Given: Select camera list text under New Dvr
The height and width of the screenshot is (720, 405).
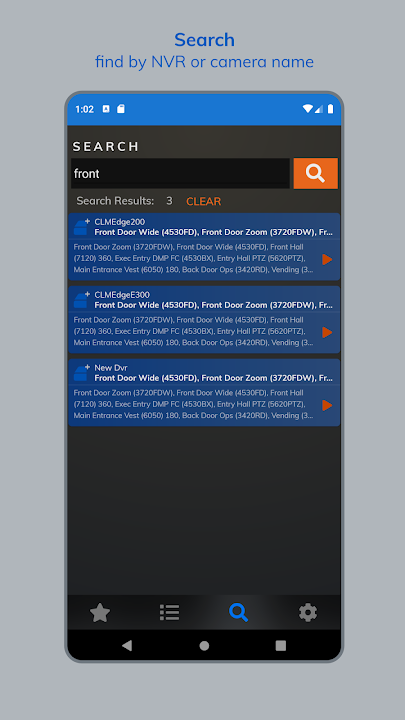Looking at the screenshot, I should click(194, 404).
